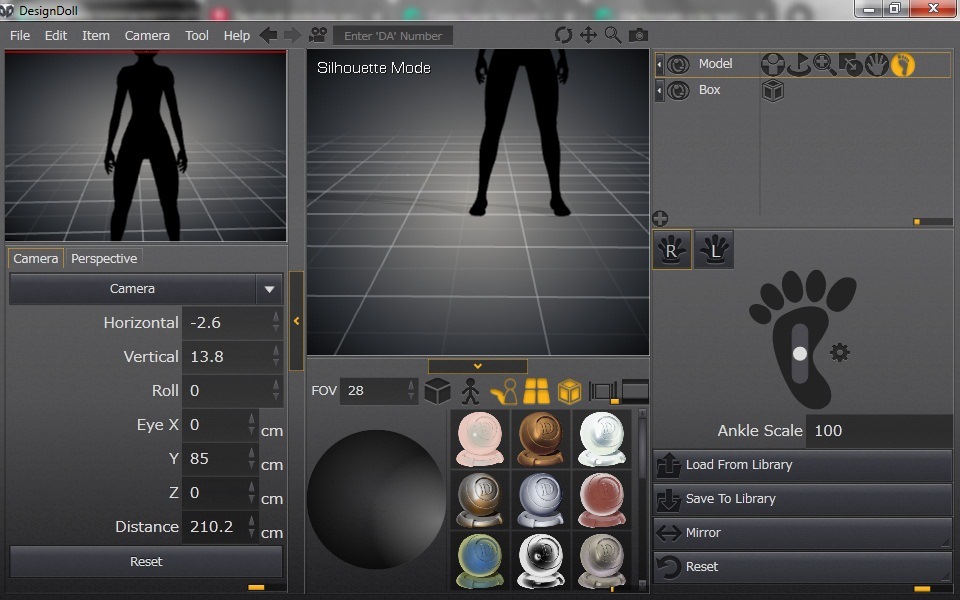
Task: Click the rotate view icon
Action: (x=564, y=35)
